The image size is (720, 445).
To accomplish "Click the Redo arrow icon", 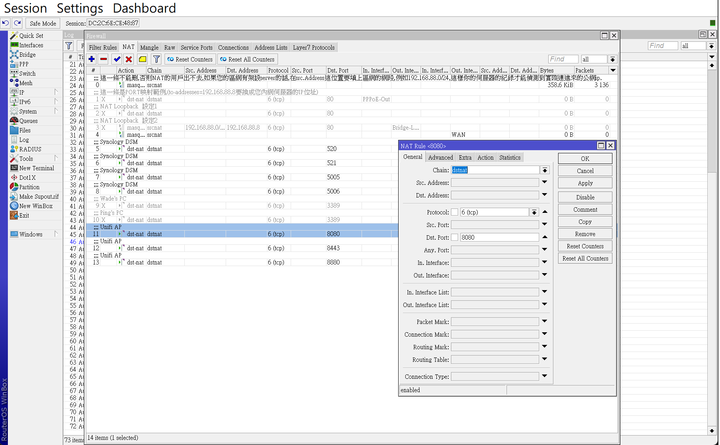I will (x=17, y=23).
